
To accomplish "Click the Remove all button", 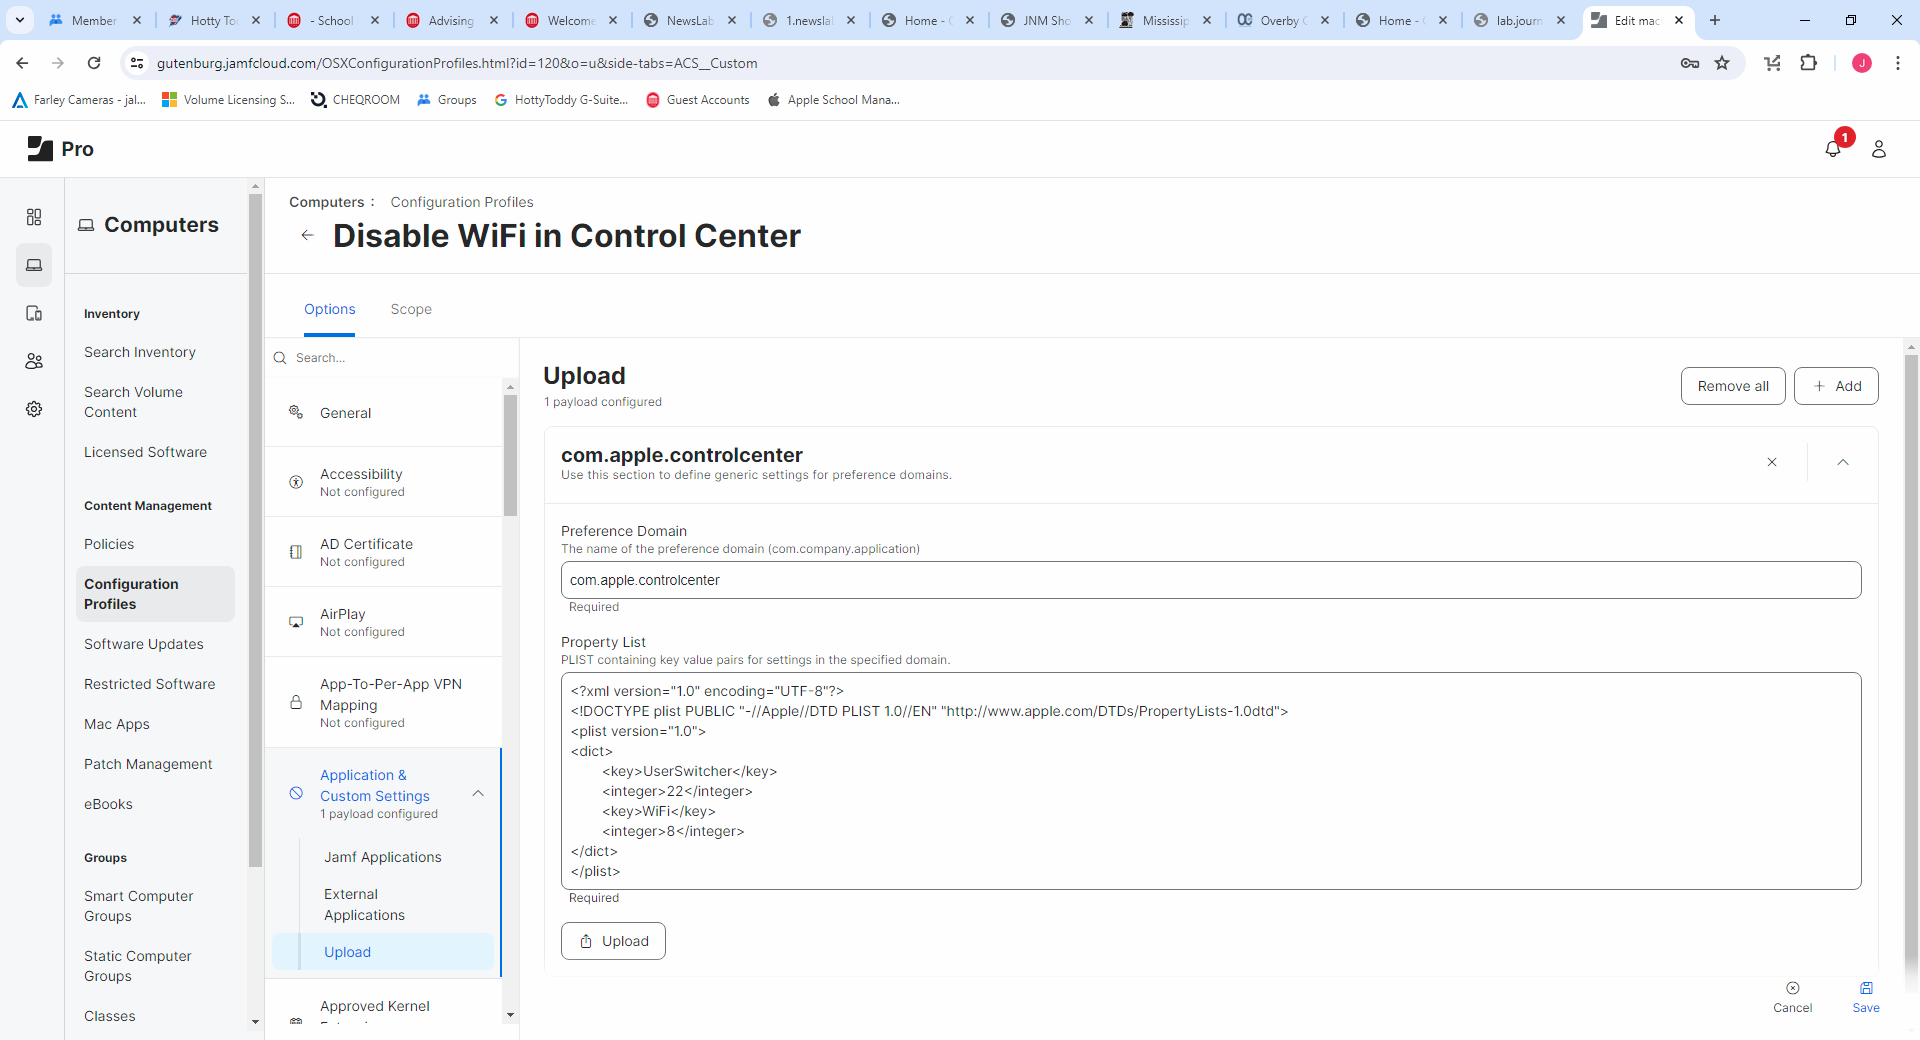I will [x=1733, y=386].
